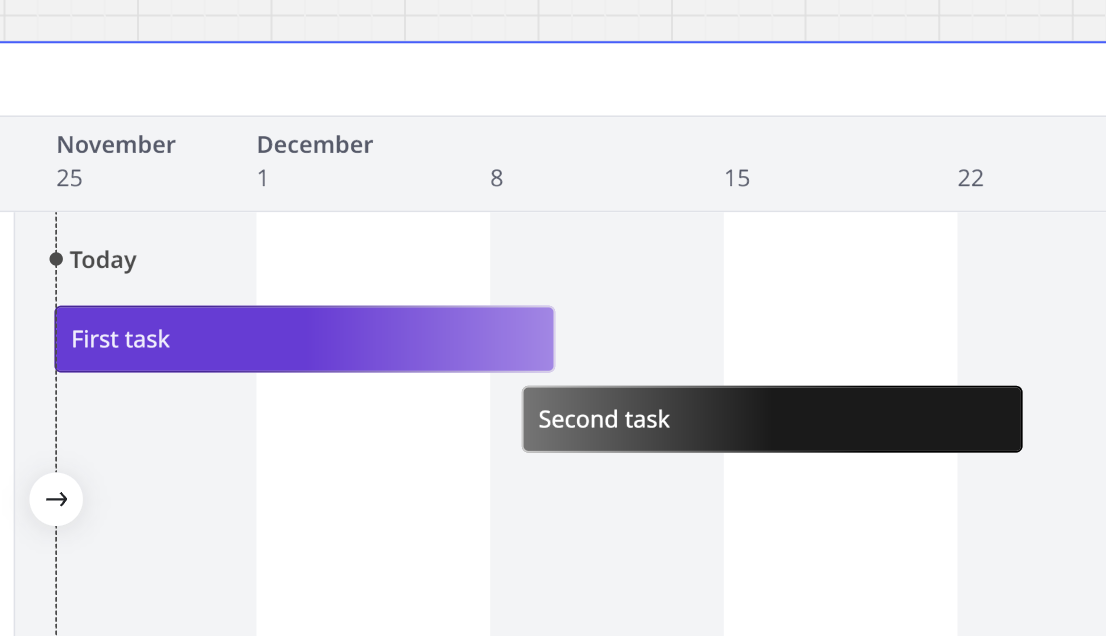Open the Second task bar
This screenshot has height=636, width=1106.
coord(772,419)
